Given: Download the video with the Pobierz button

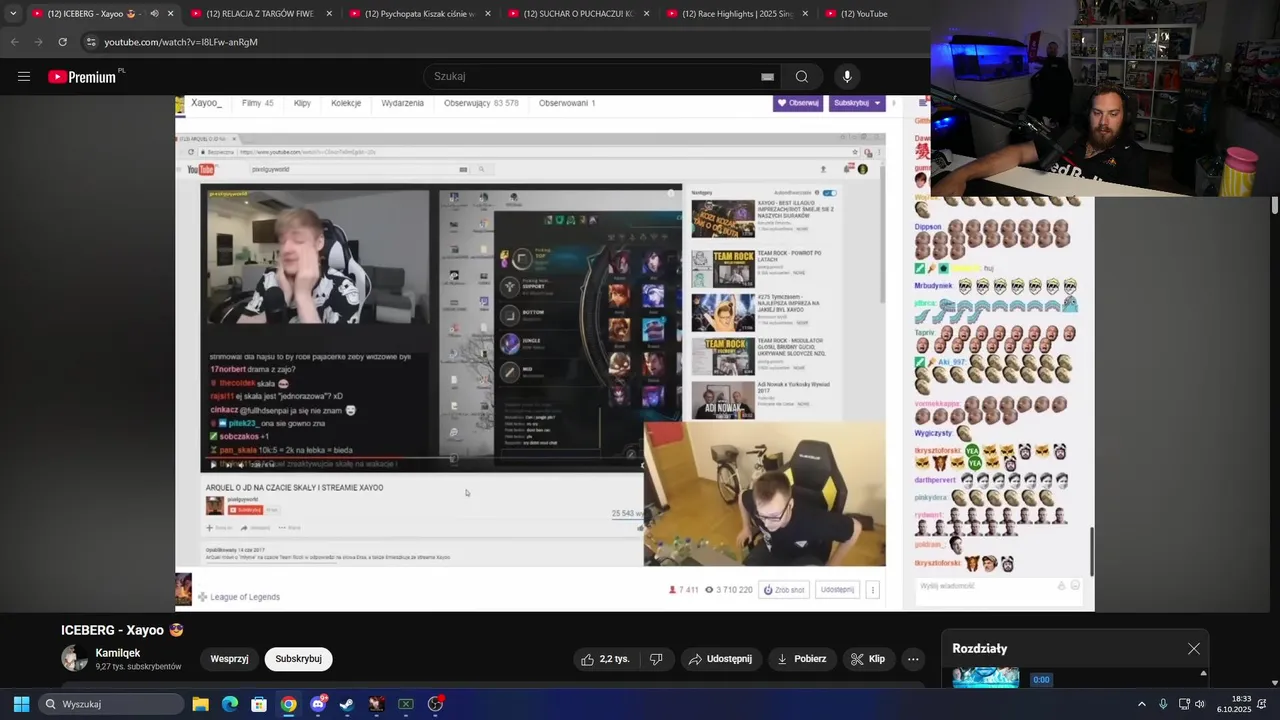Looking at the screenshot, I should coord(802,659).
